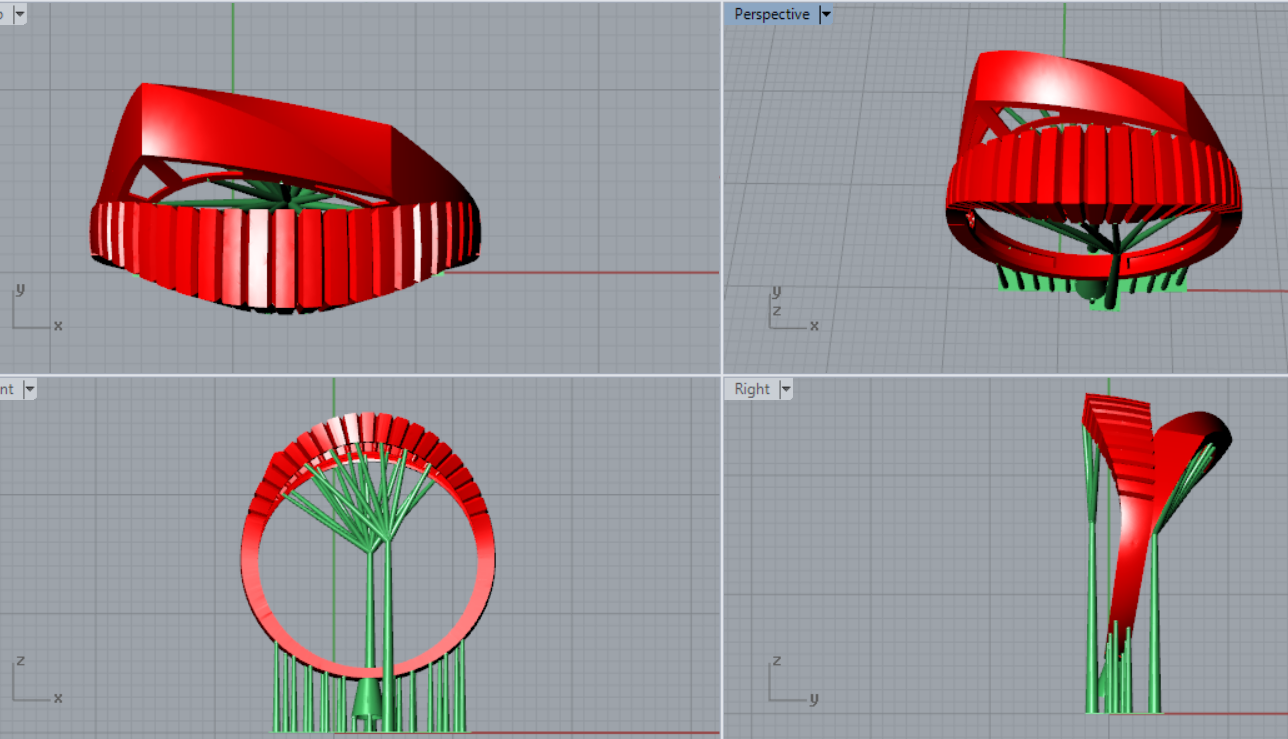This screenshot has width=1288, height=739.
Task: Click the partially visible Front viewport title
Action: [x=9, y=389]
